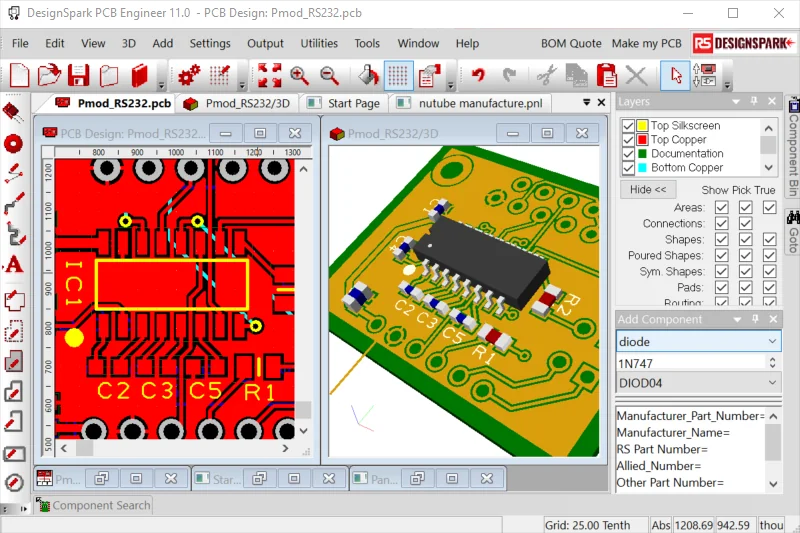Click the Copy pages toolbar icon
The width and height of the screenshot is (800, 533).
click(577, 75)
